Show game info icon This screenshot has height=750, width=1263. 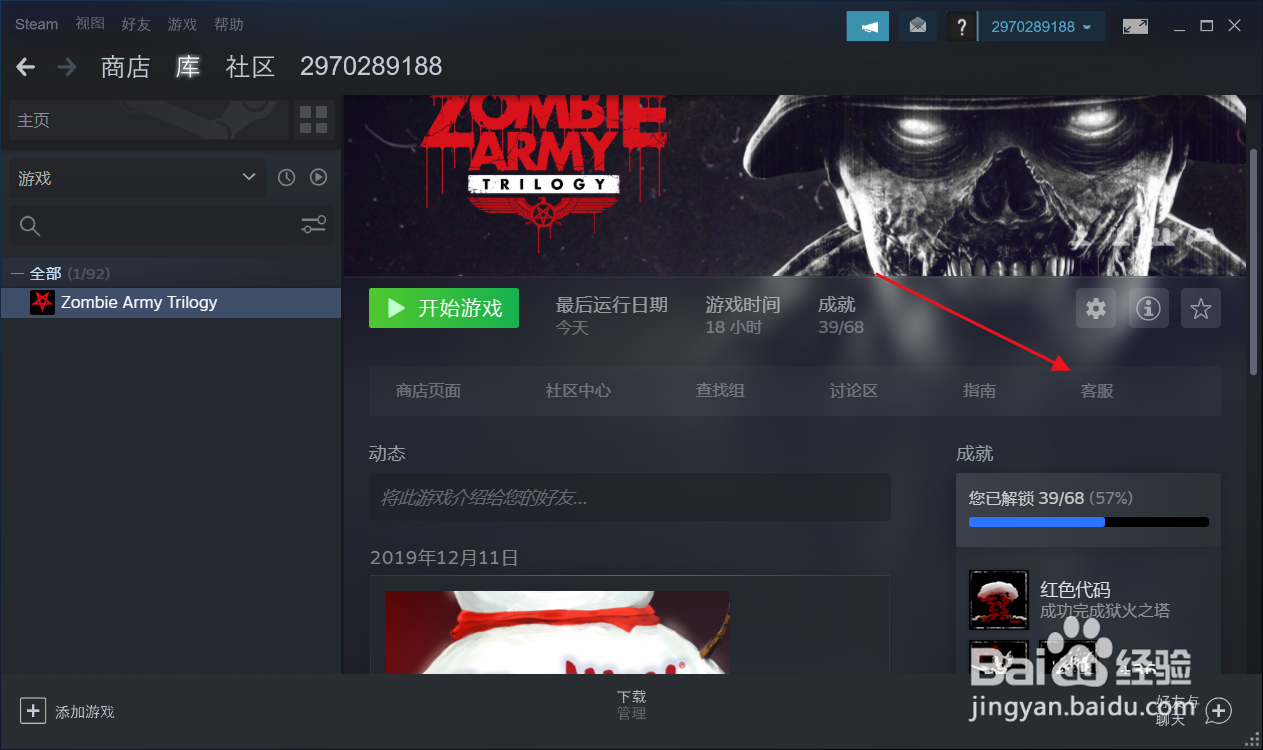click(1148, 310)
